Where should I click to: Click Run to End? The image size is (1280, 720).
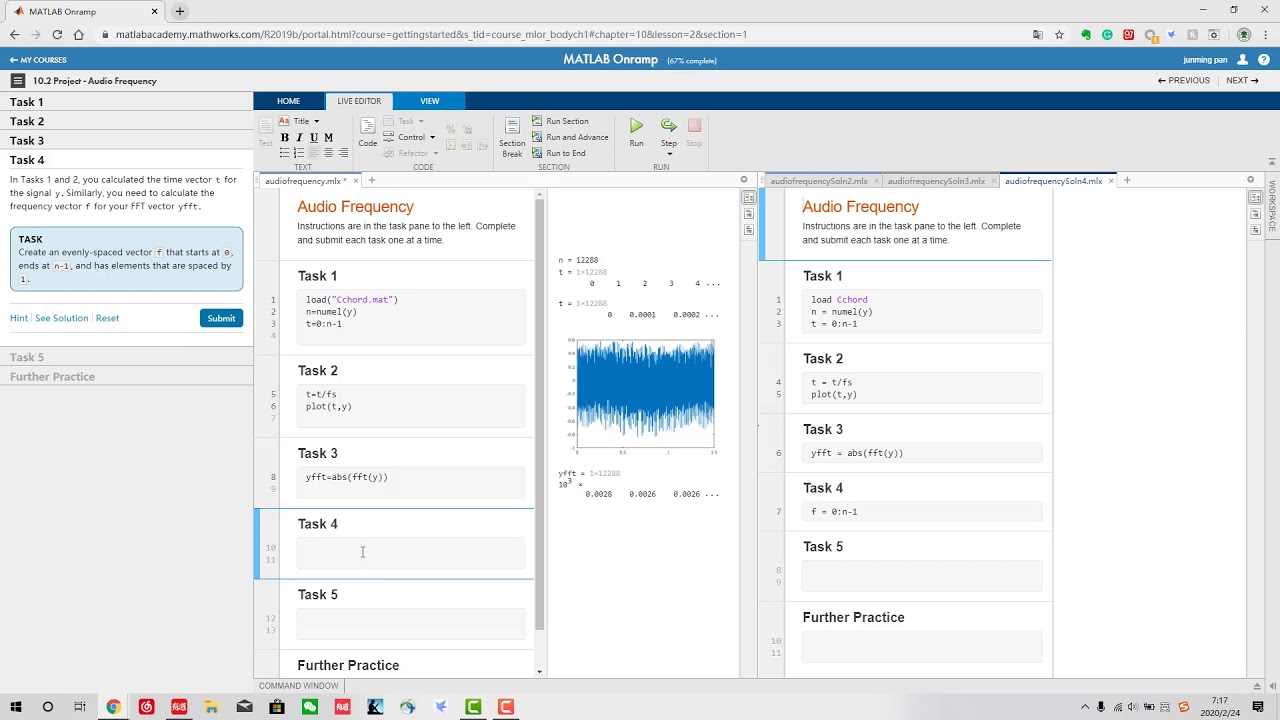click(x=558, y=153)
